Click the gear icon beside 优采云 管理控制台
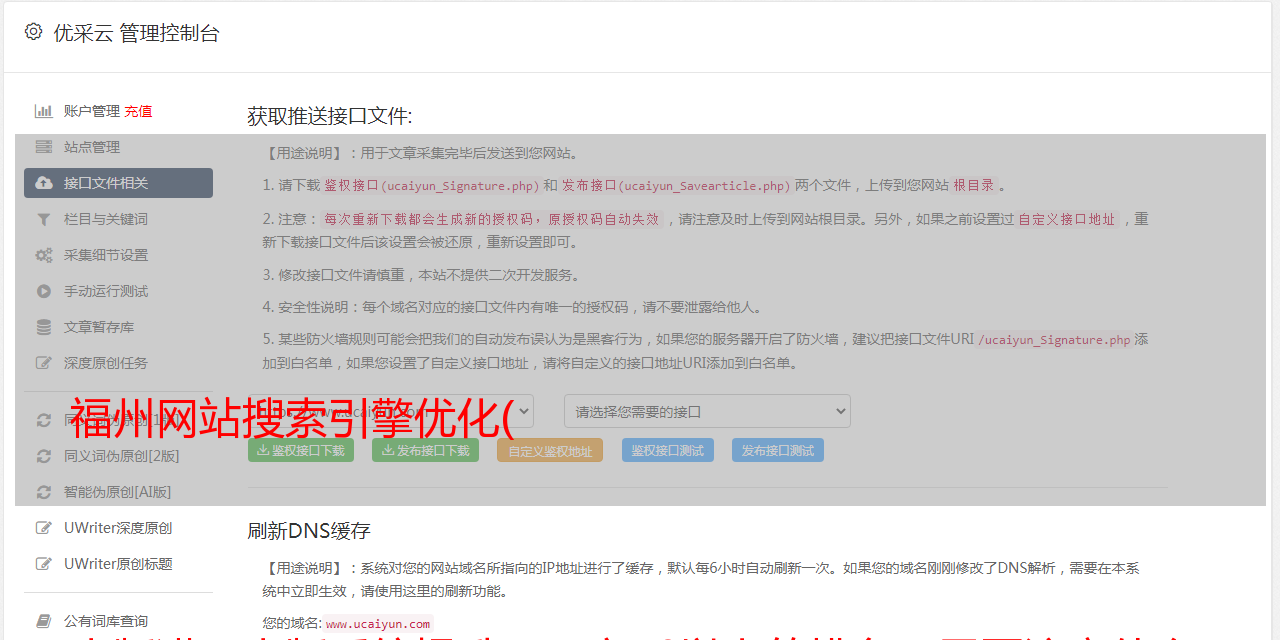1280x640 pixels. click(33, 32)
